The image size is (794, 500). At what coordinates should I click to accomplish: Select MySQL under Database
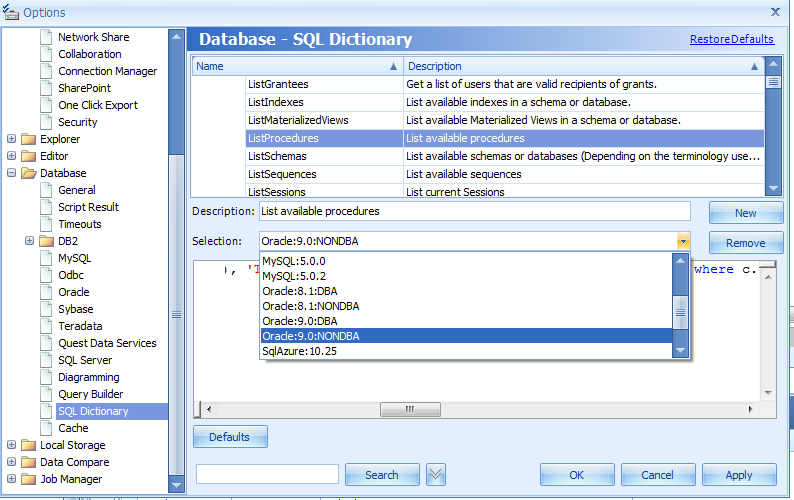tap(74, 258)
